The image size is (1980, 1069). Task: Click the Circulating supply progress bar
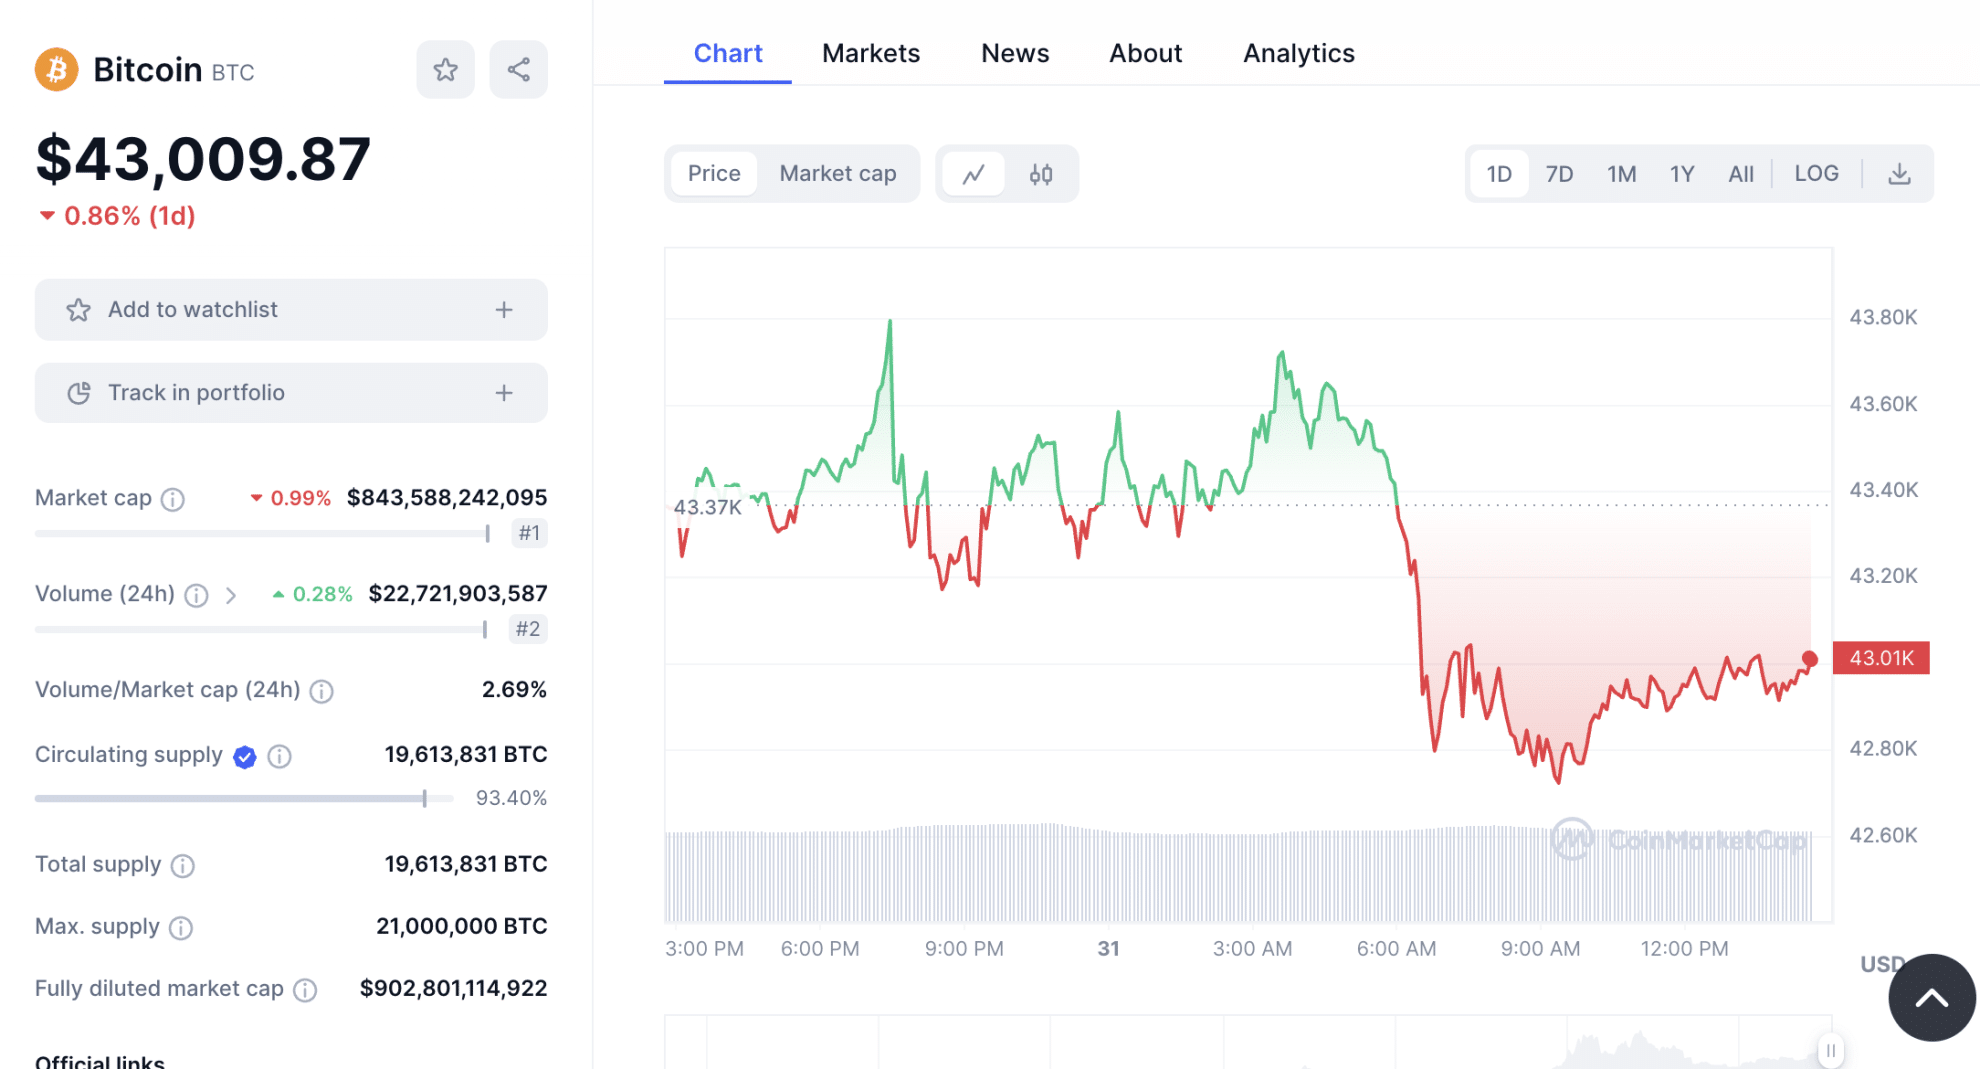coord(244,798)
